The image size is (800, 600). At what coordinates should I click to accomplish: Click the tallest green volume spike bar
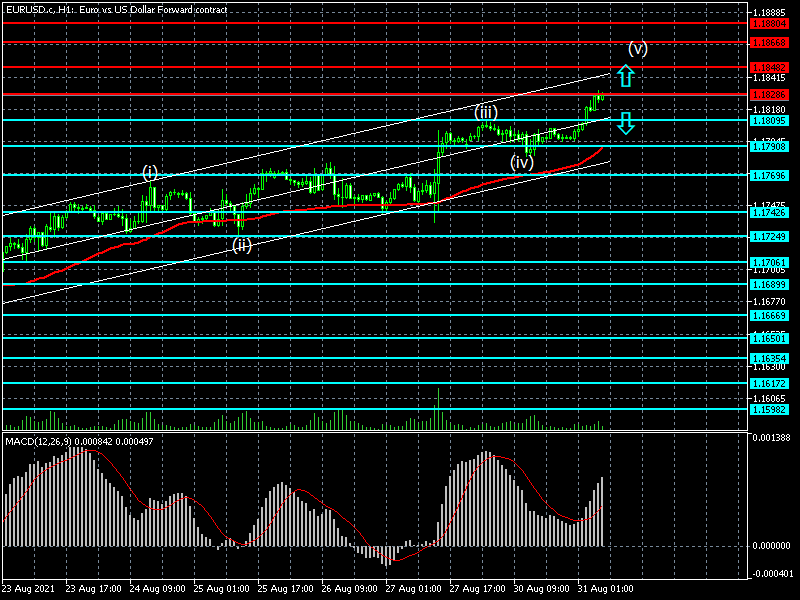tap(438, 408)
